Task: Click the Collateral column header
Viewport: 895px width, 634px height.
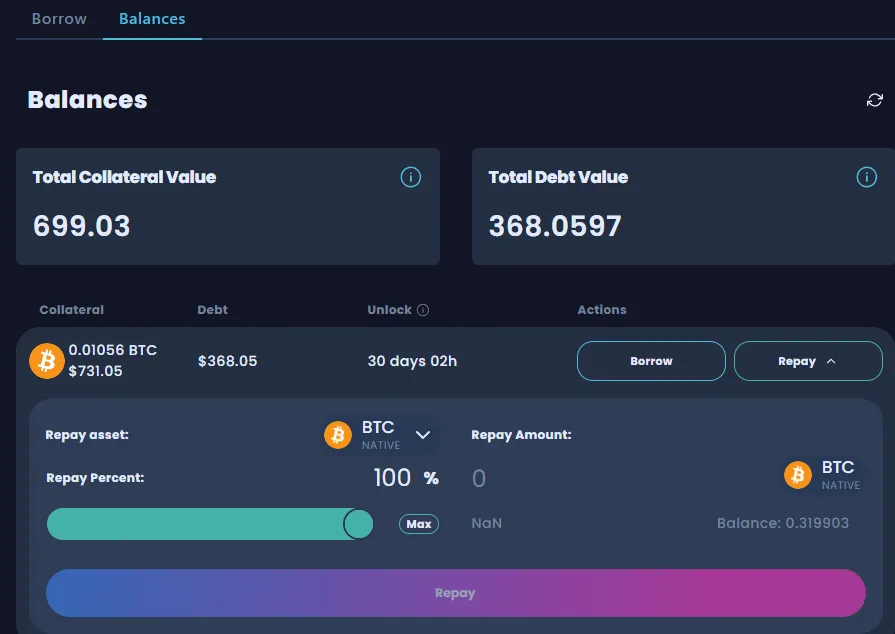Action: 71,310
